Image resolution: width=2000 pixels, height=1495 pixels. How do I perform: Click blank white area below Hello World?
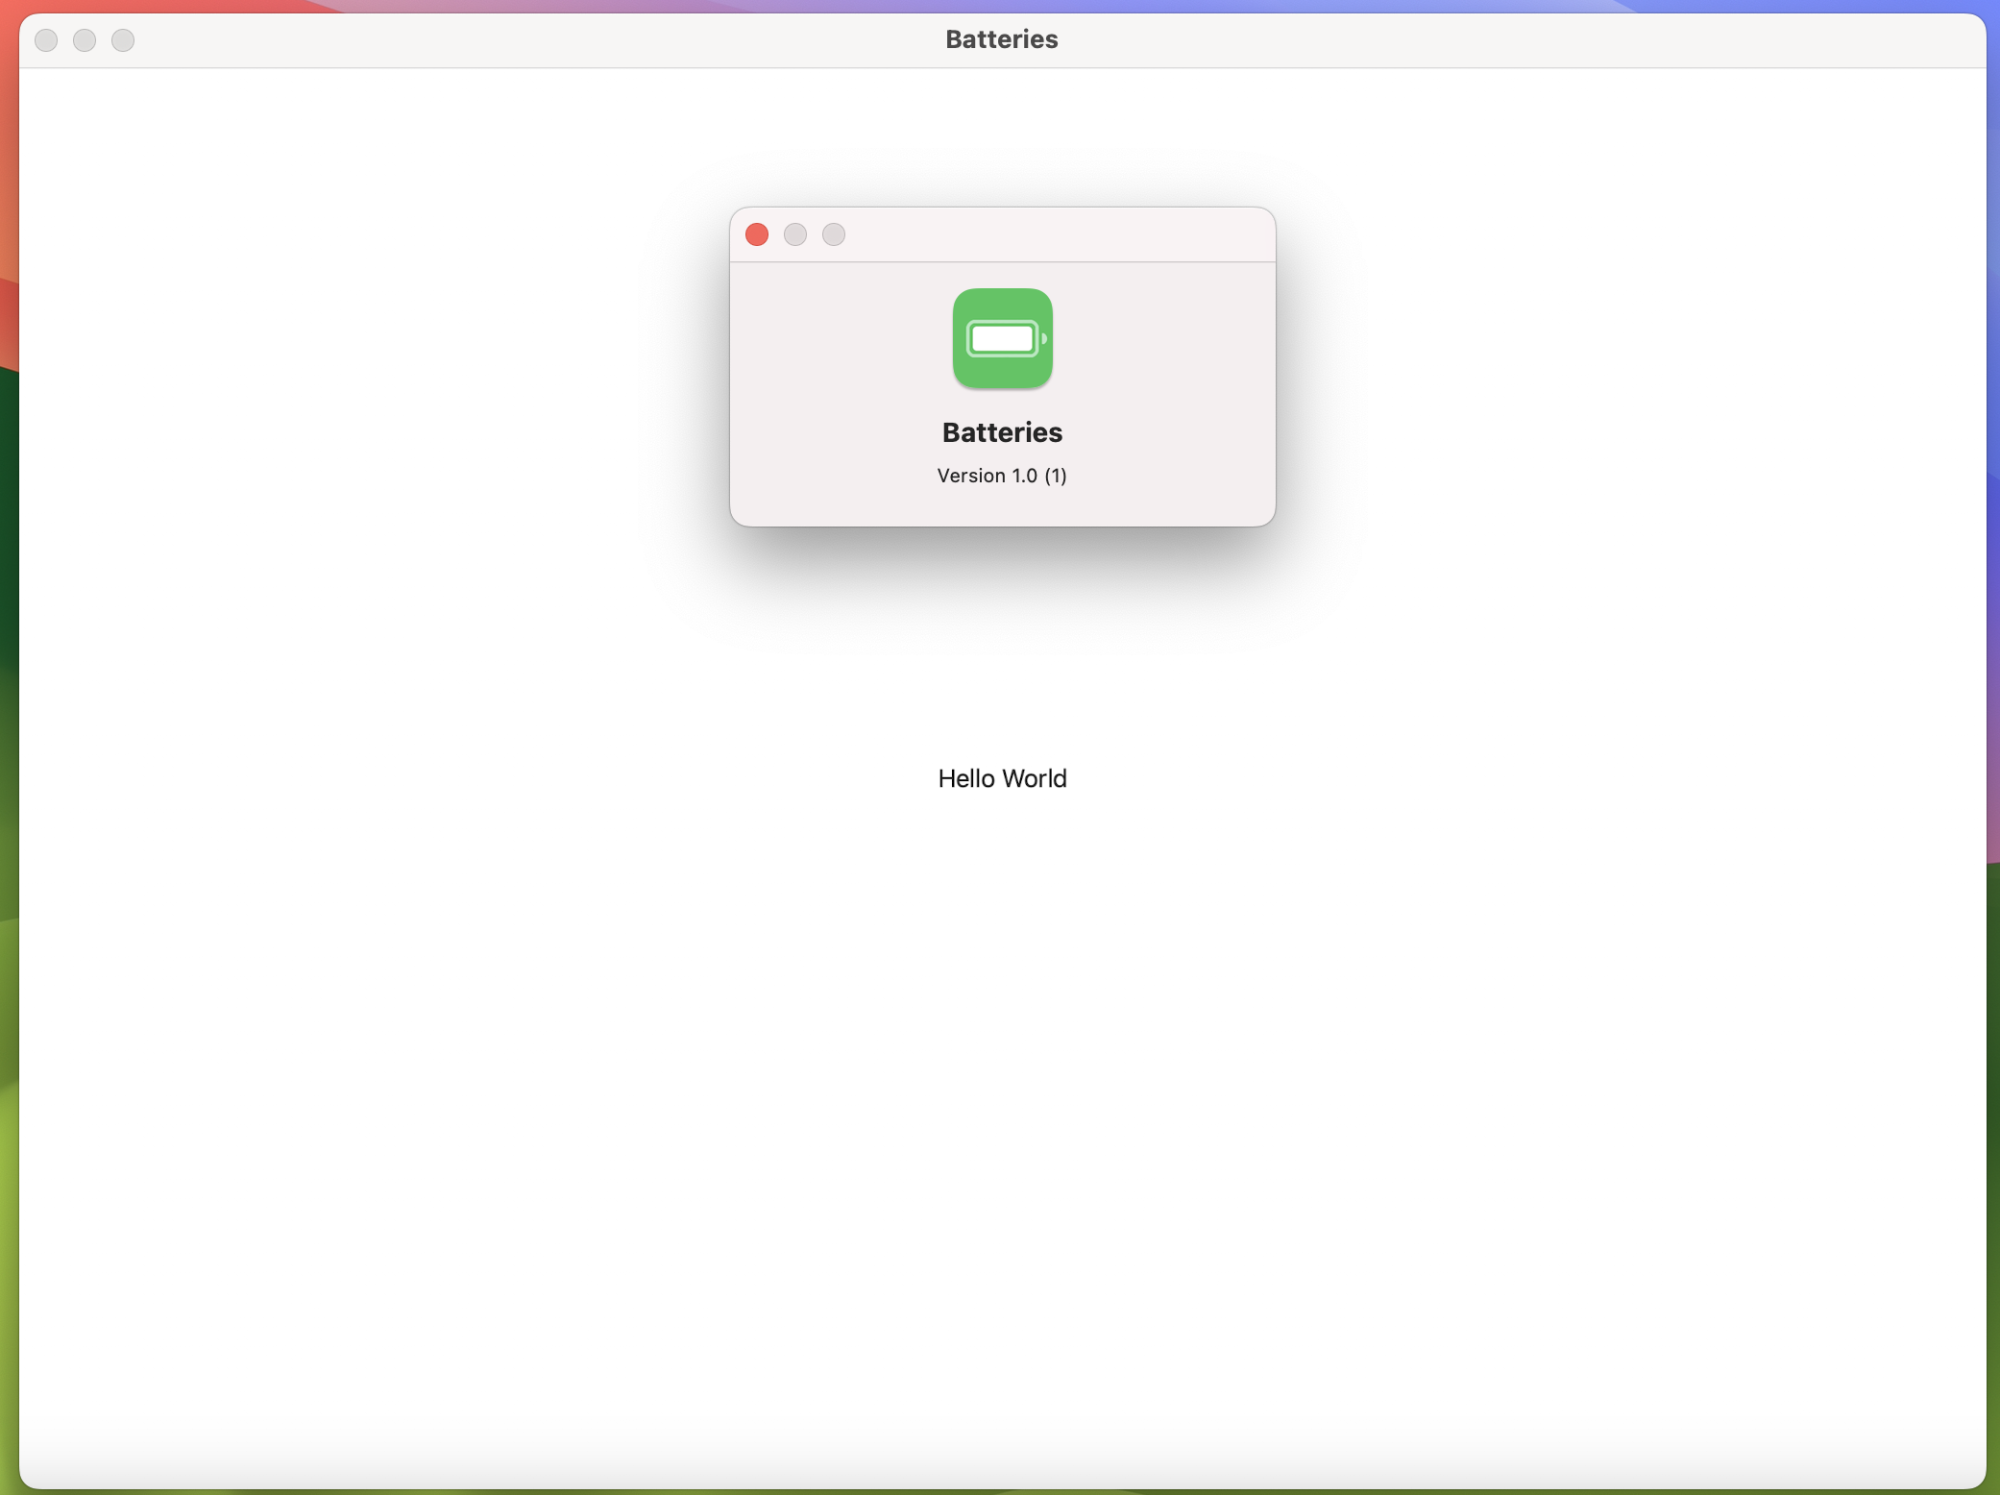pos(1002,1100)
